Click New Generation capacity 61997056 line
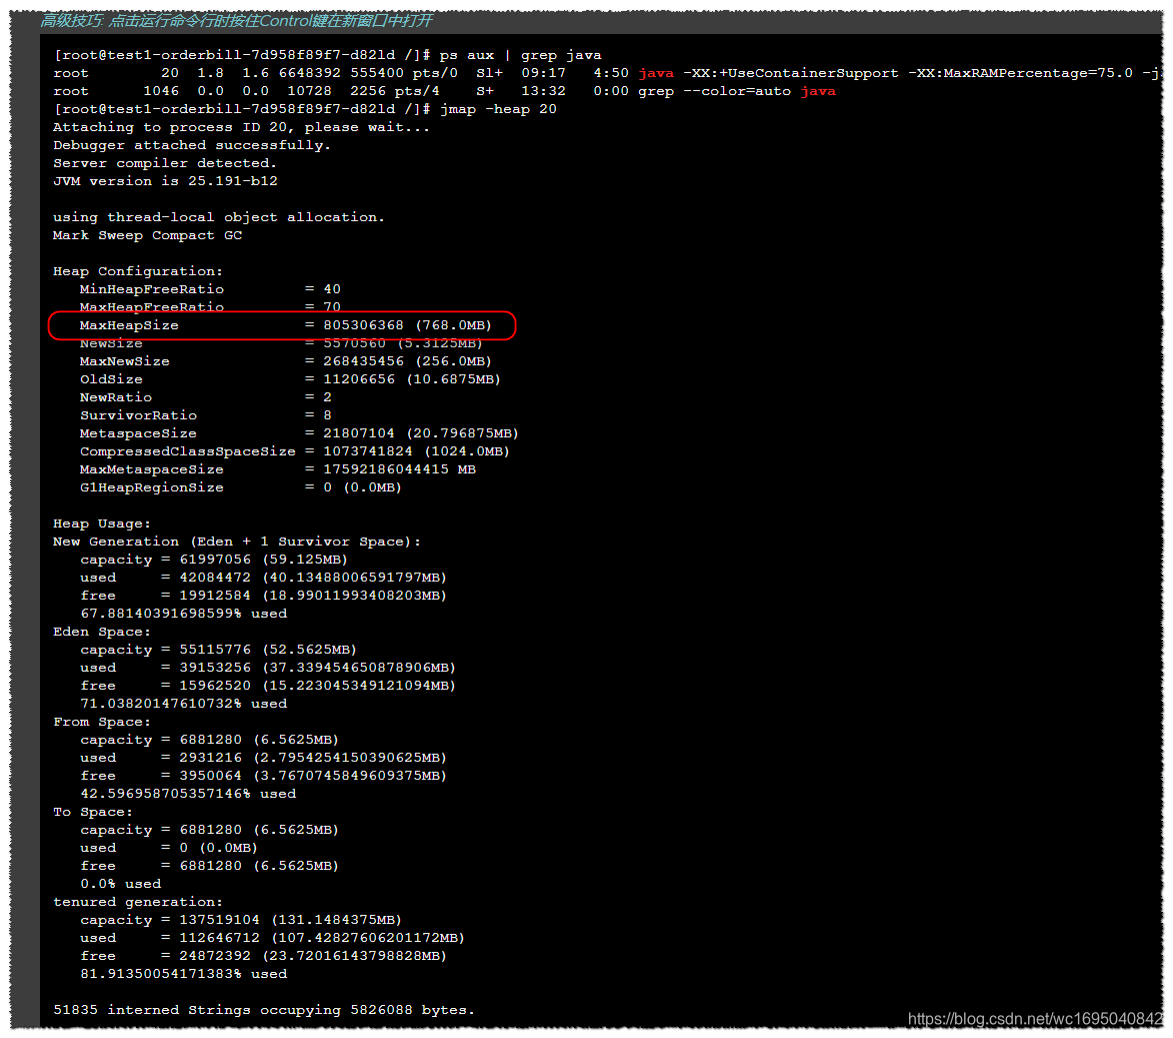1173x1038 pixels. click(214, 559)
